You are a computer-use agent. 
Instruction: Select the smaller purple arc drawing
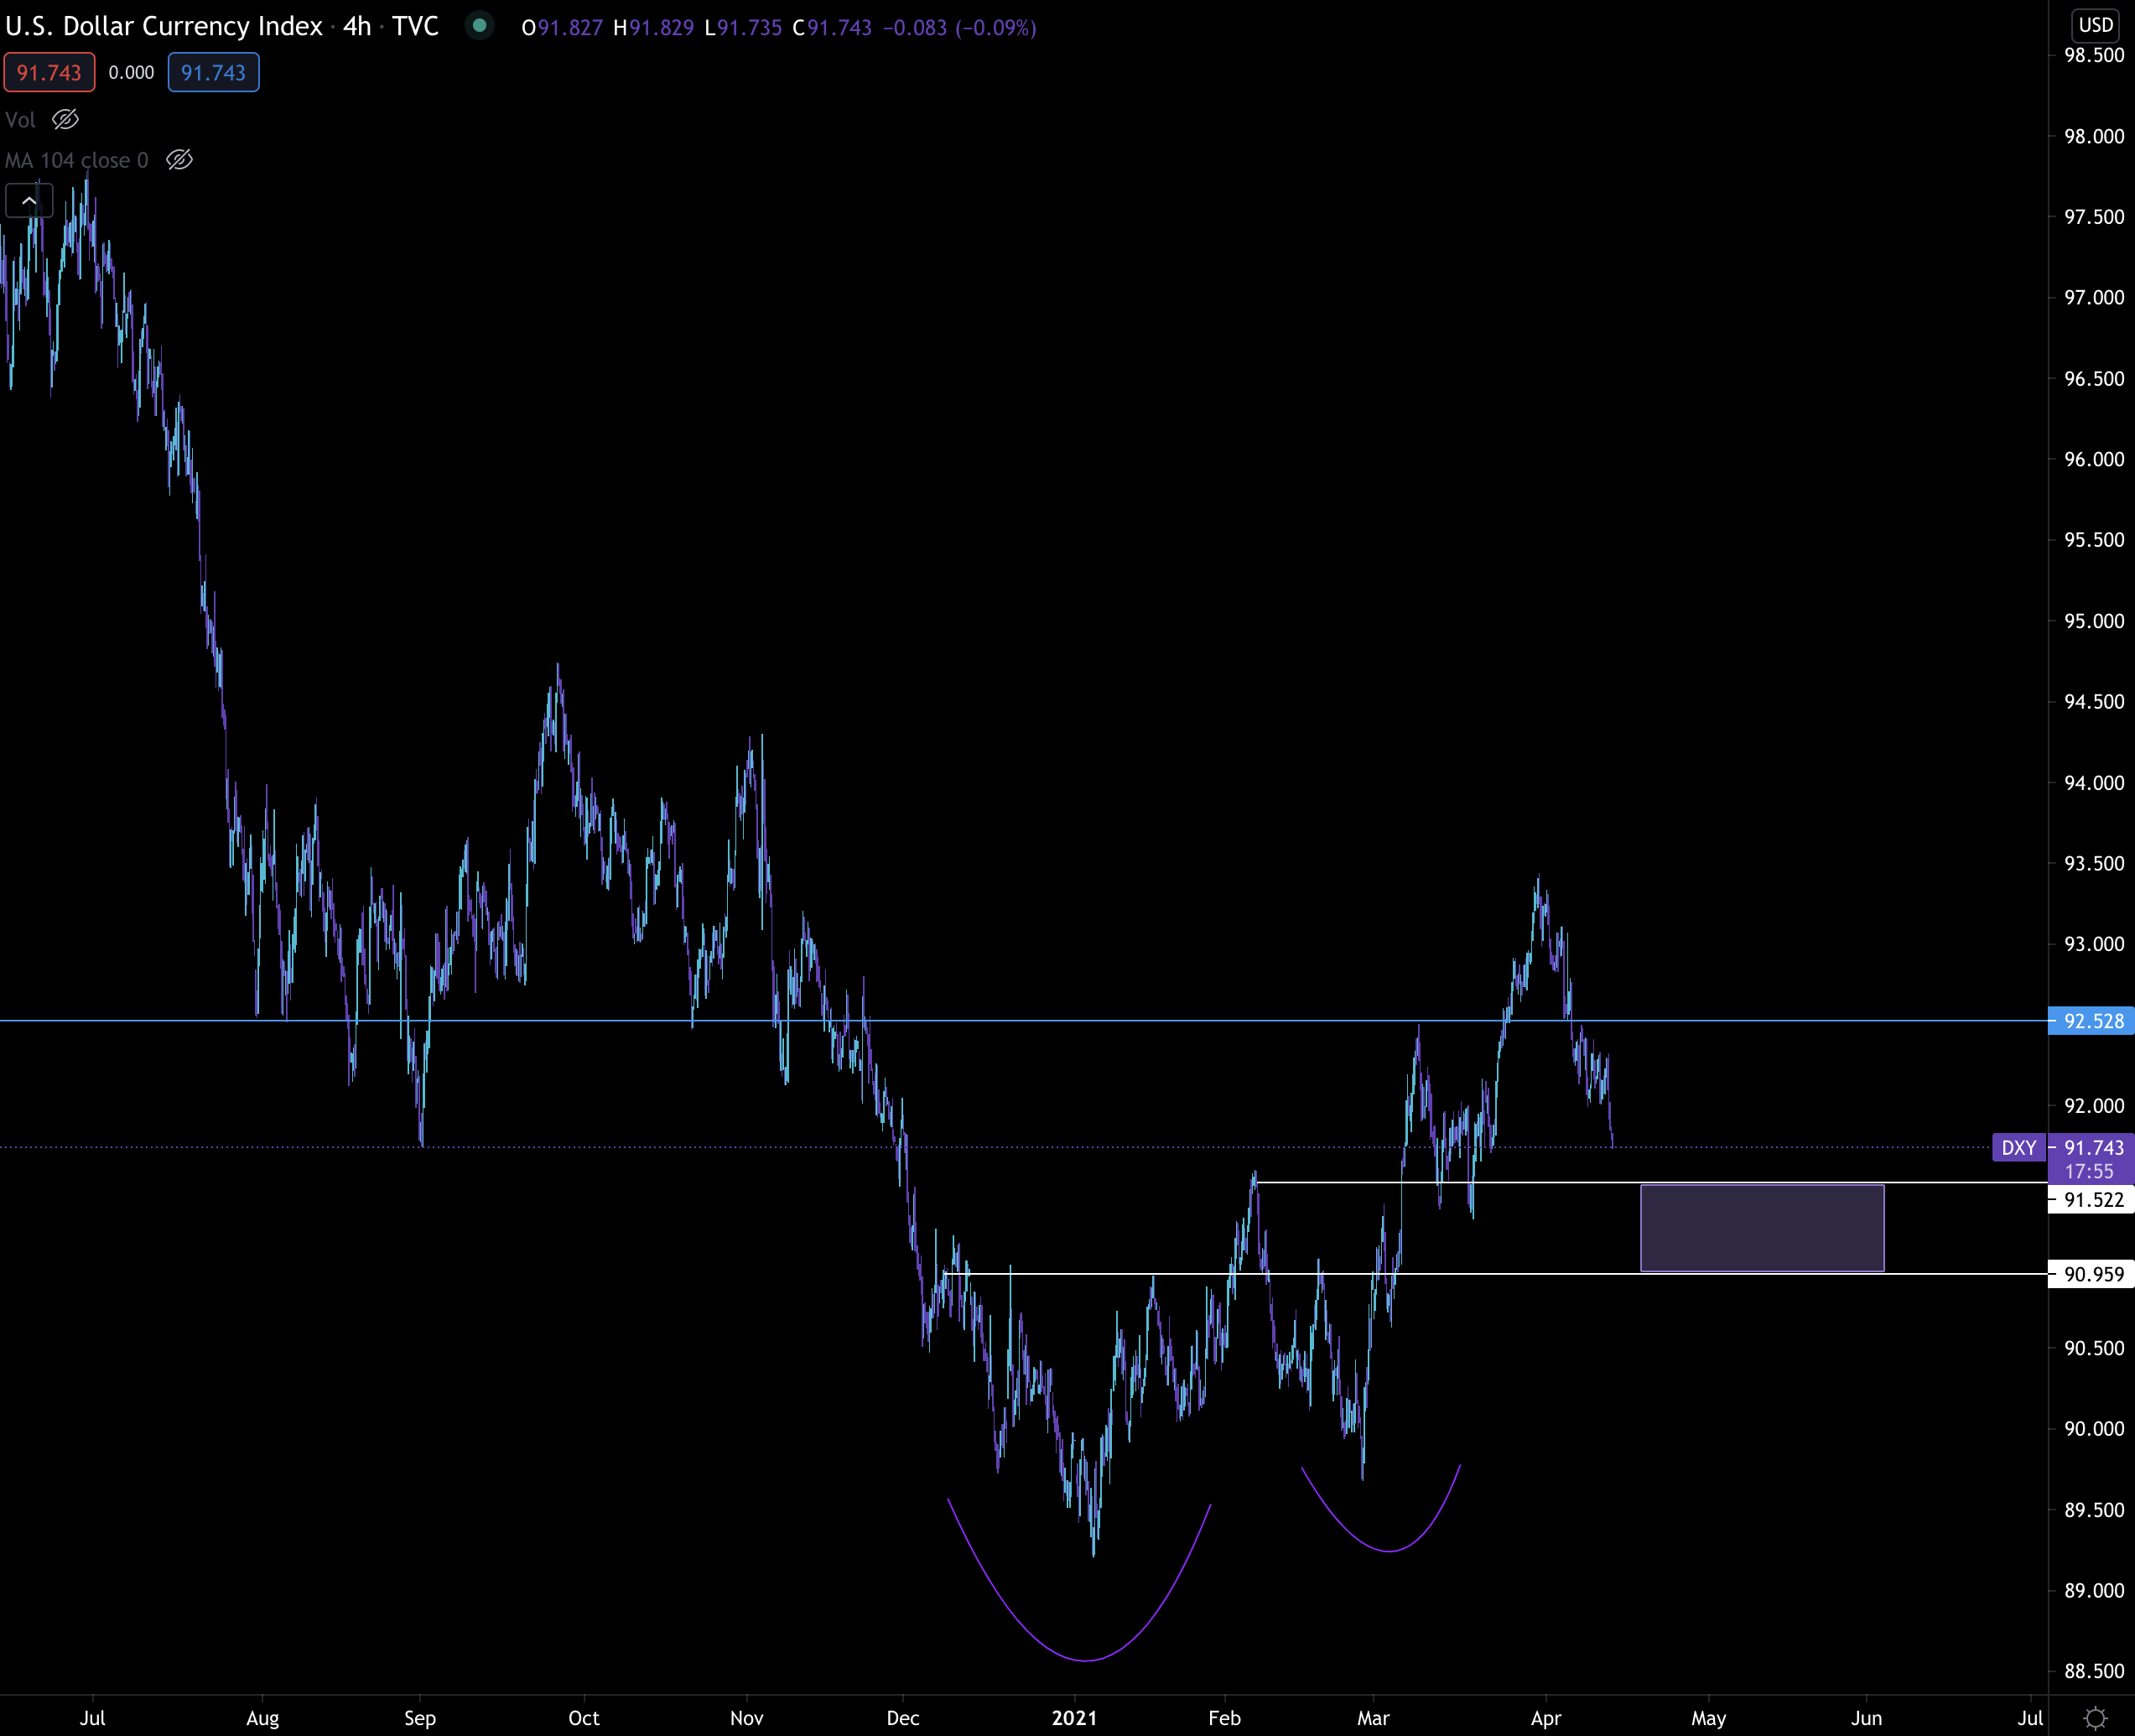[1389, 1551]
